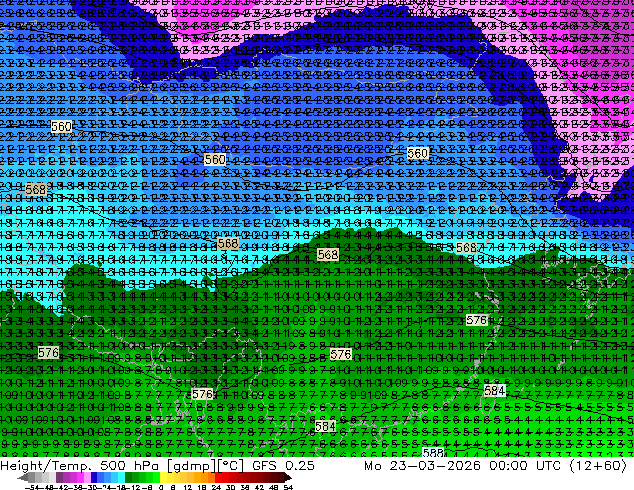Click the rightmost 568 contour label
Screen dimensions: 634x490
tap(467, 248)
